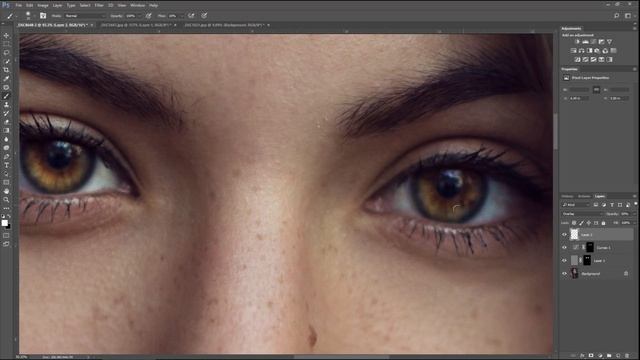Select the Layer 2 thumbnail

574,234
